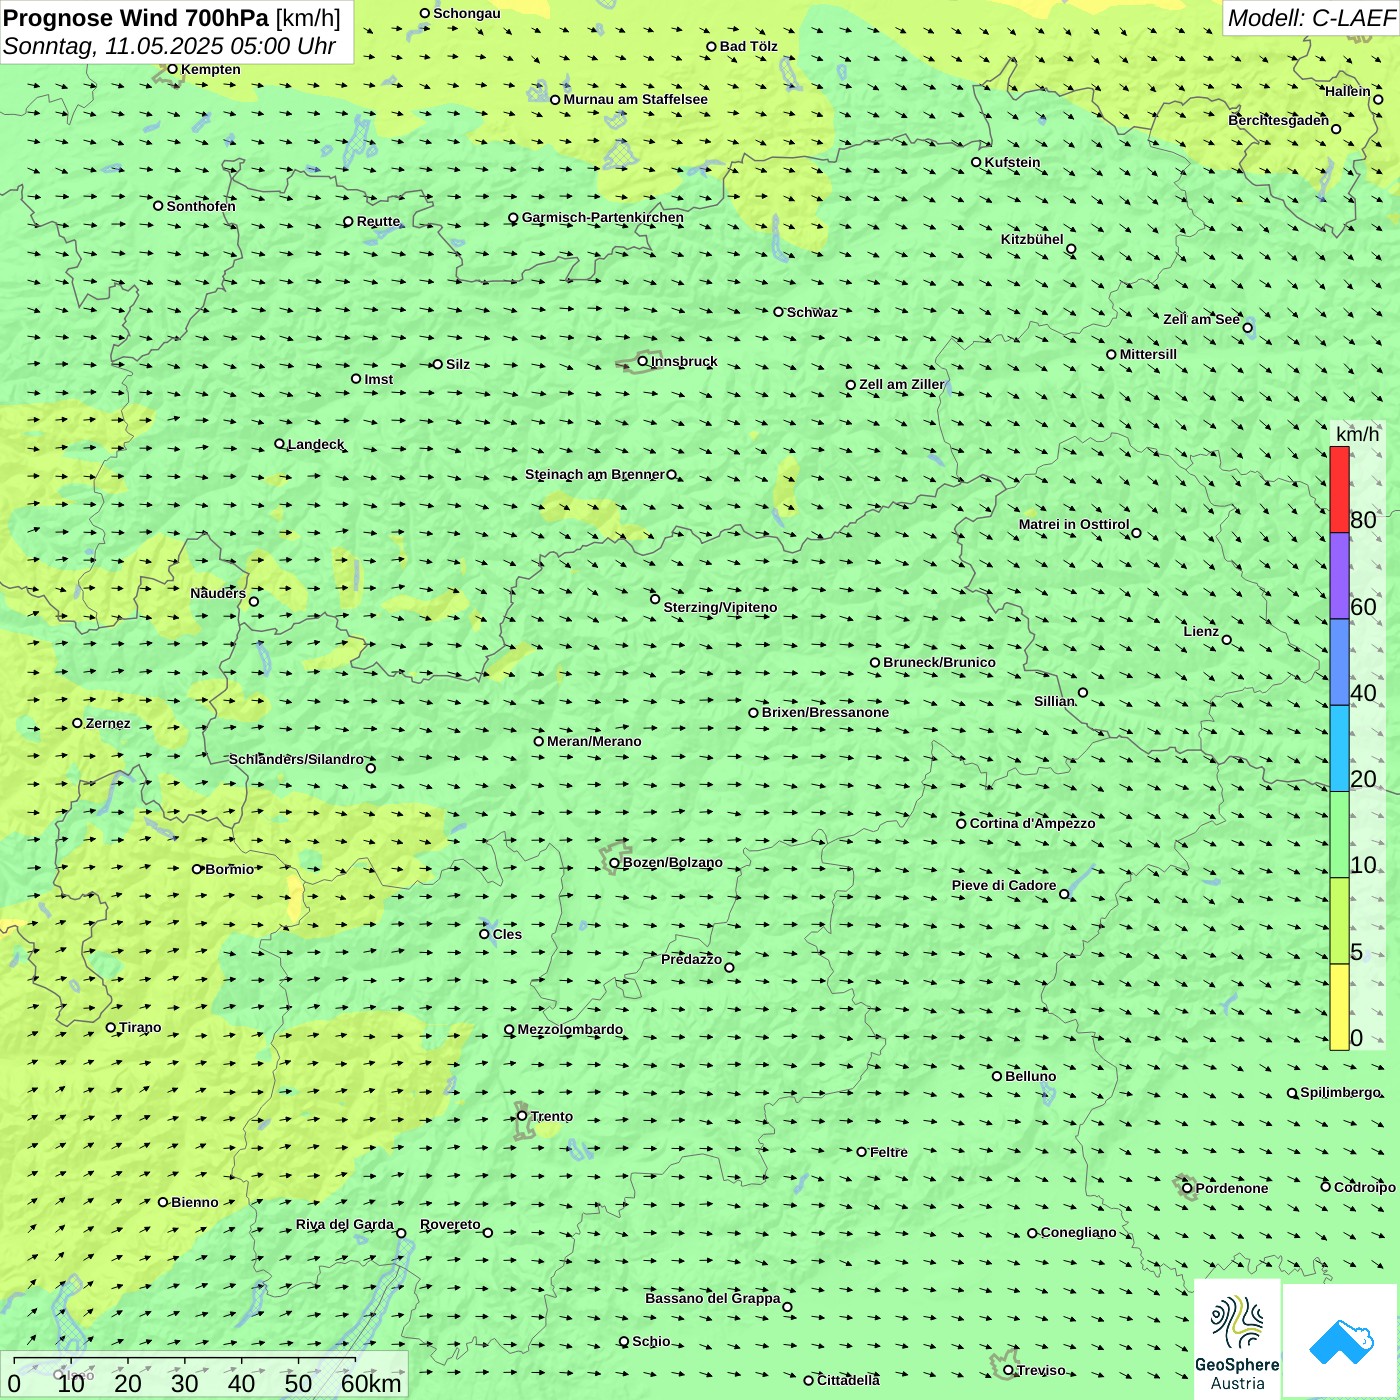1400x1400 pixels.
Task: Click the 'Schongau' label
Action: (x=467, y=13)
